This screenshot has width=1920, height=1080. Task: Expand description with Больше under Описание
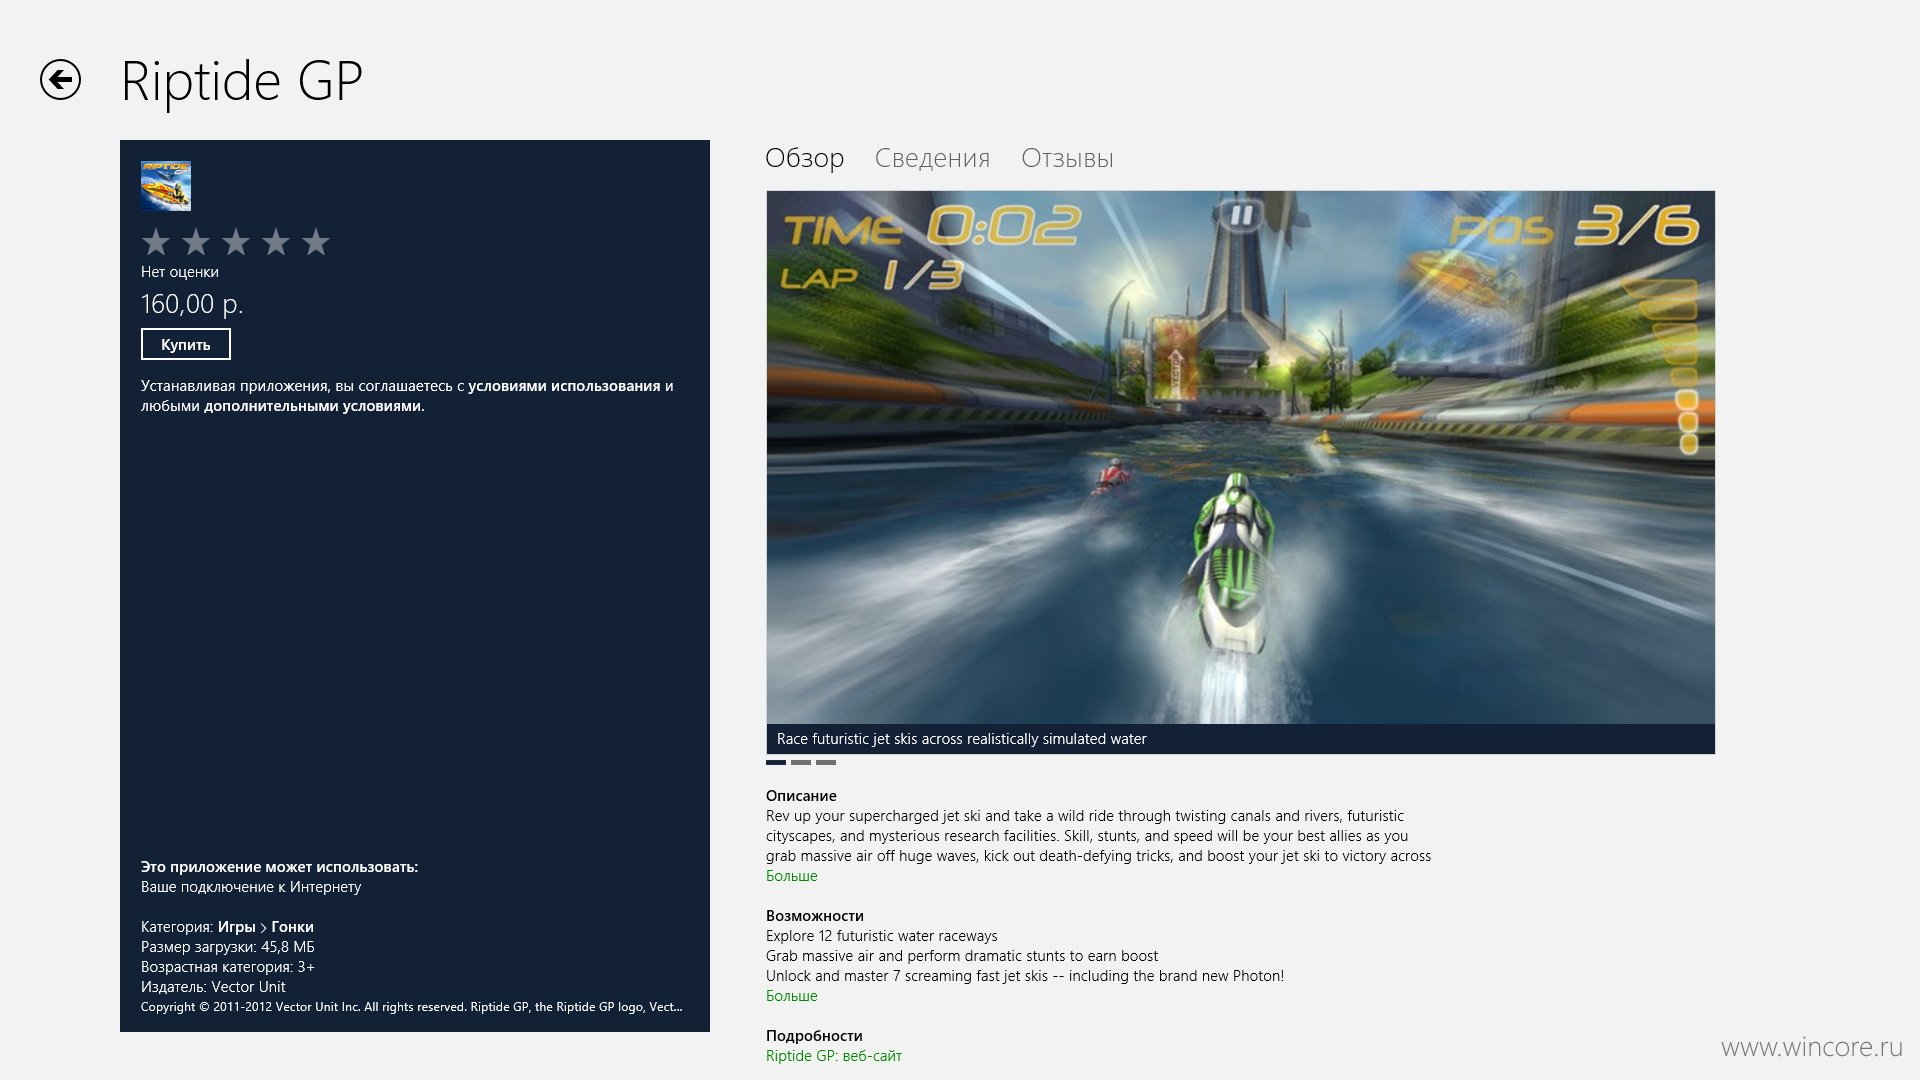792,876
